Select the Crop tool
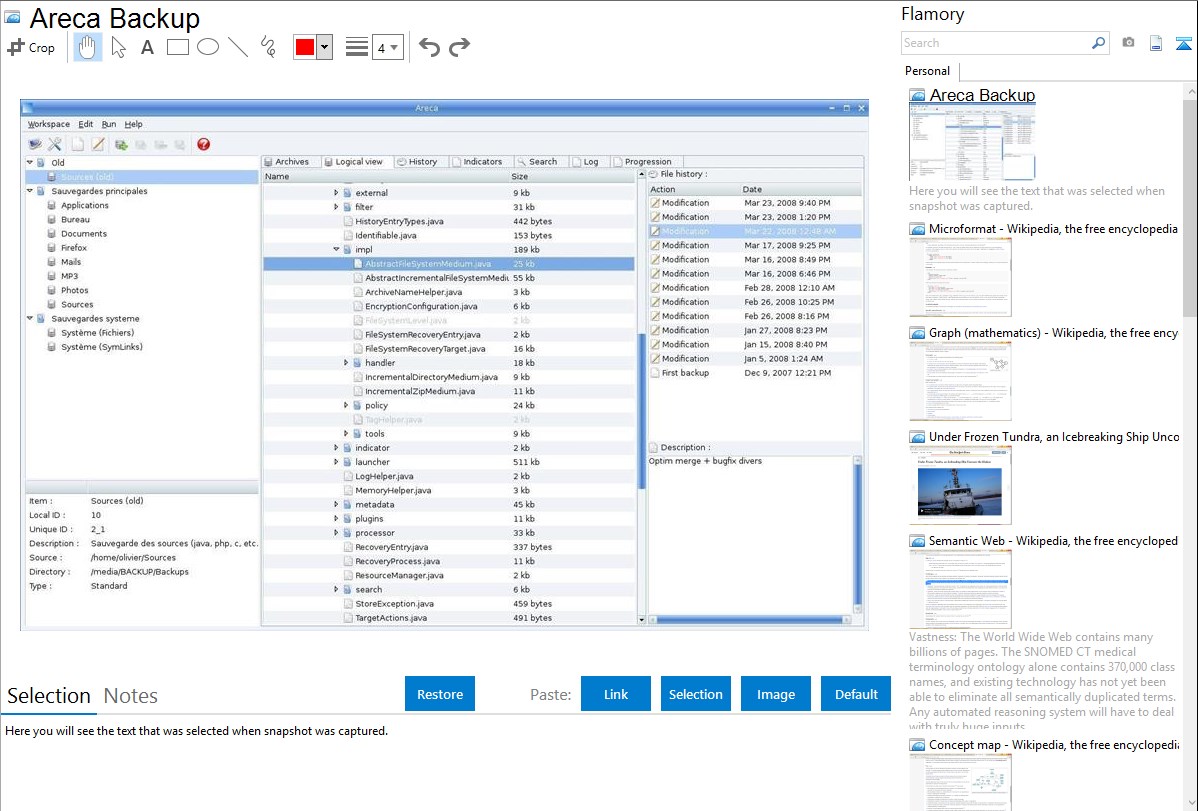Viewport: 1198px width, 811px height. (x=31, y=47)
